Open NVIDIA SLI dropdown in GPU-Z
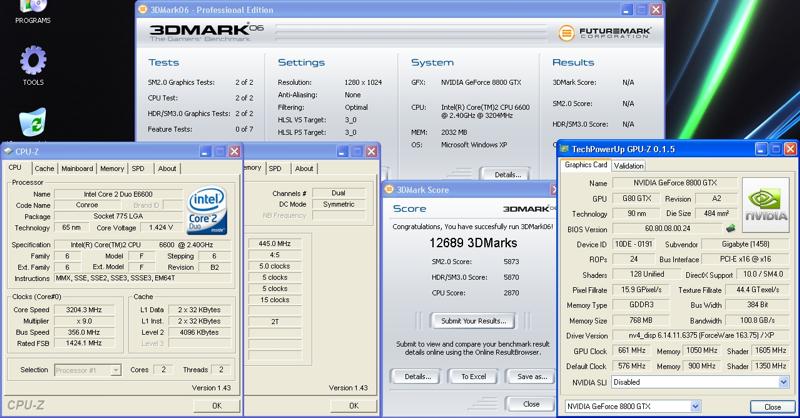This screenshot has height=418, width=800. [x=784, y=382]
